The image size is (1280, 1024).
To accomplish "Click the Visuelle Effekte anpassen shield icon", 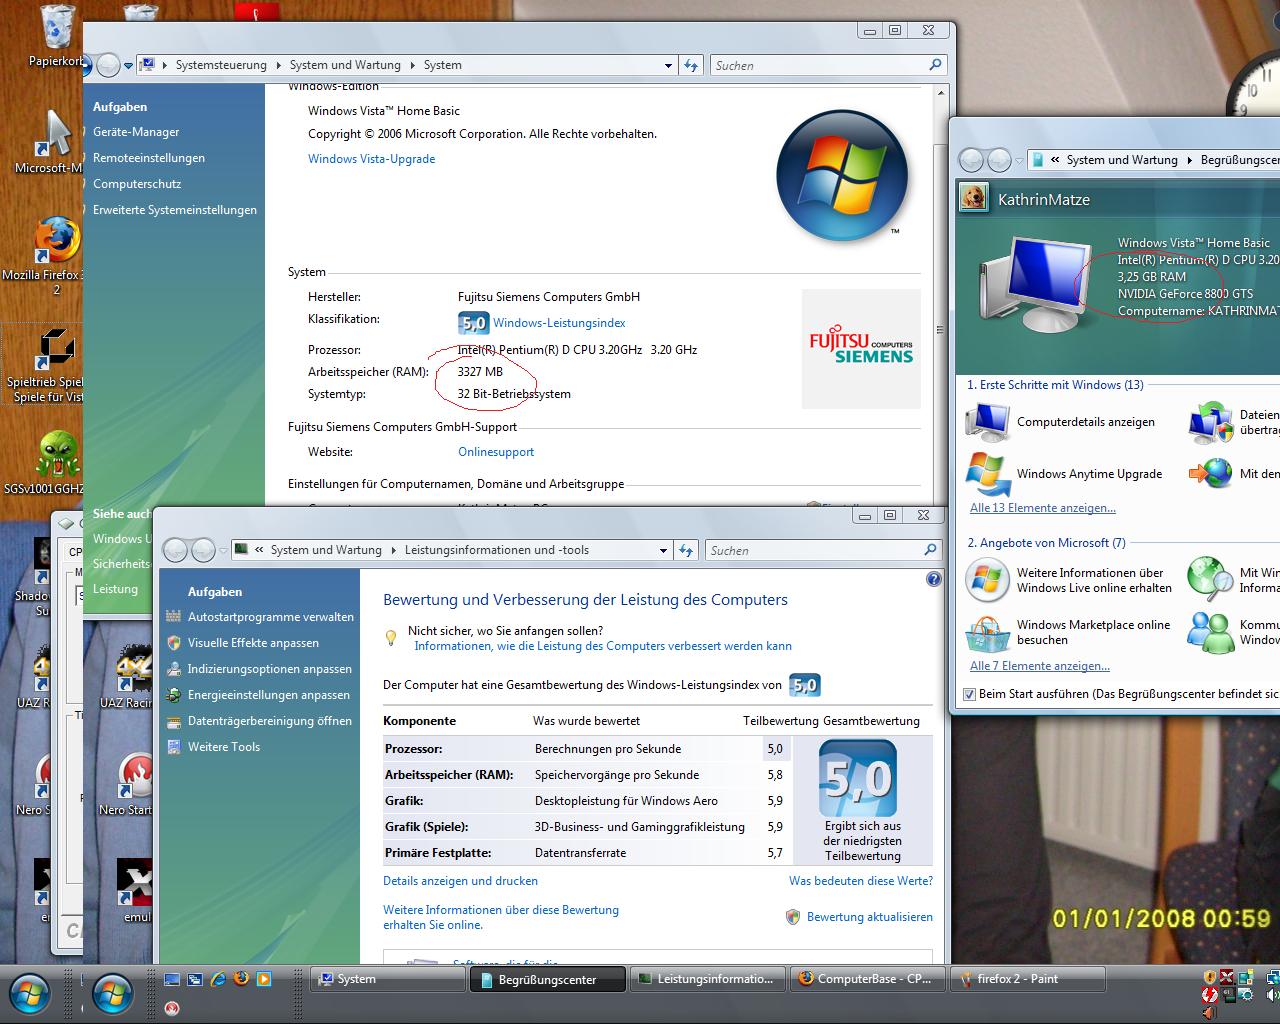I will coord(174,643).
